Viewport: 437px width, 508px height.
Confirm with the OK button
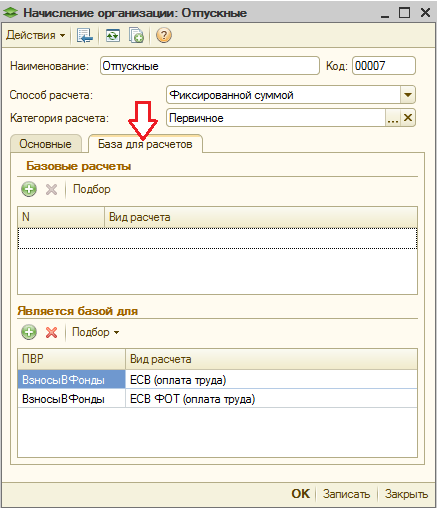(x=300, y=494)
